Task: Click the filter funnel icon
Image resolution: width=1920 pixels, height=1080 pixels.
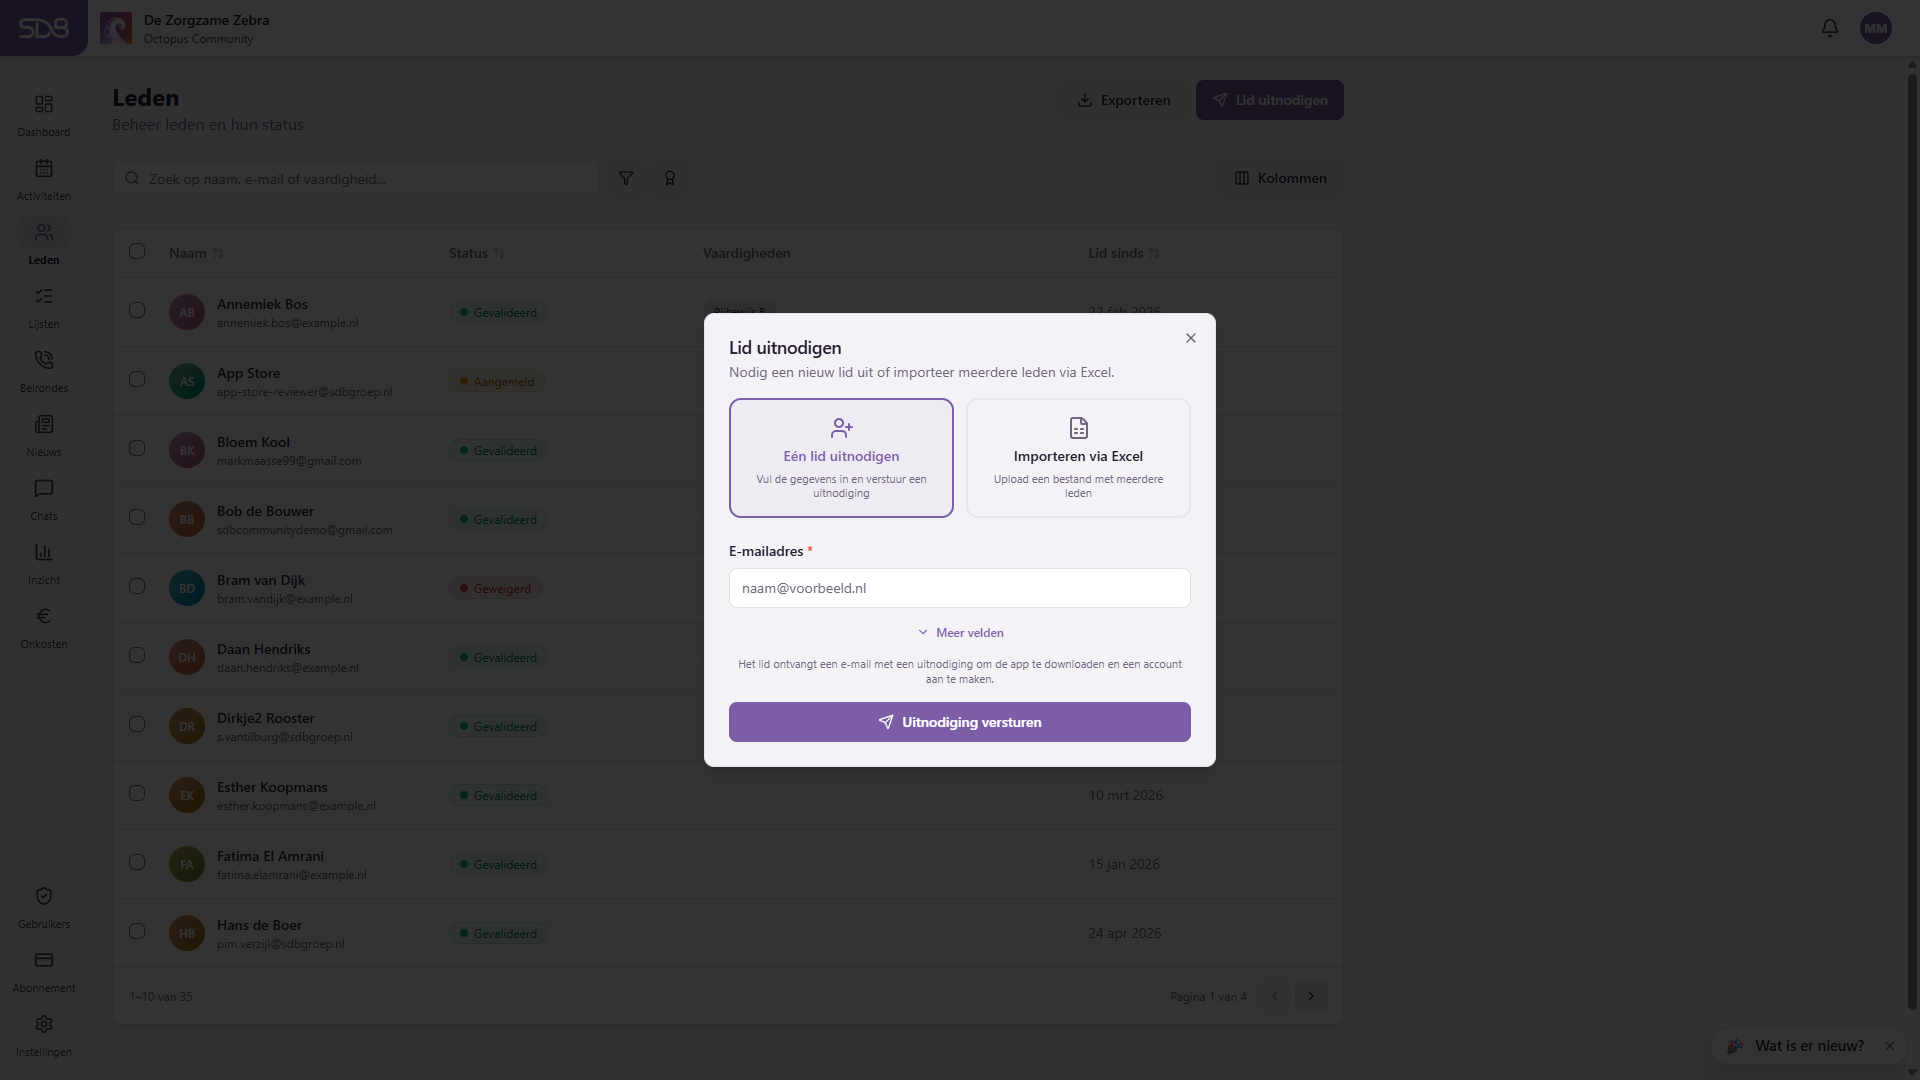Action: [x=626, y=178]
